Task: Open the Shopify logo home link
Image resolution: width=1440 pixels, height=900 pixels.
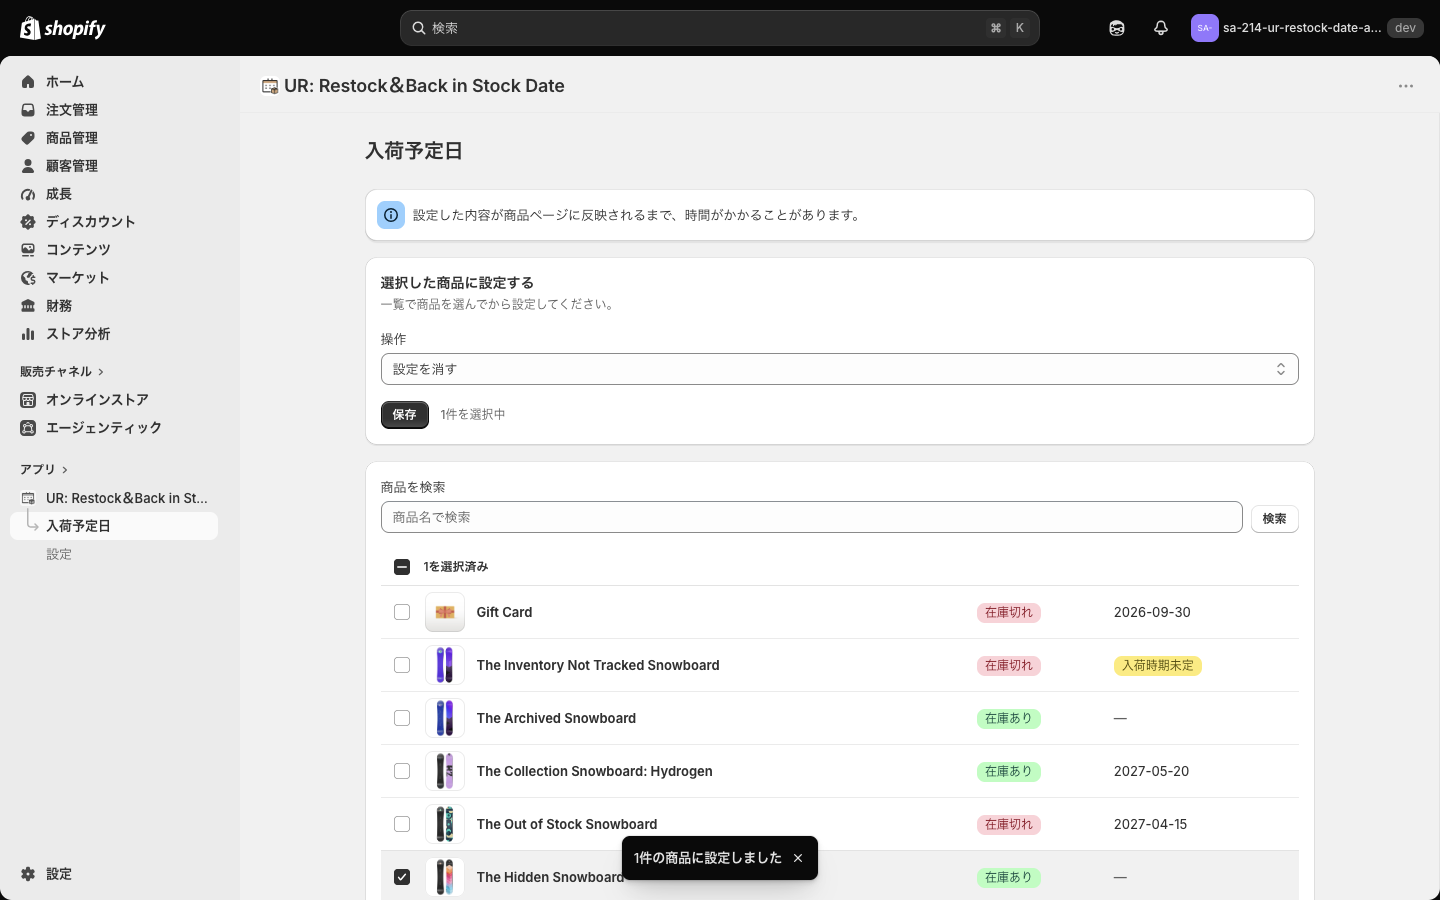Action: 63,28
